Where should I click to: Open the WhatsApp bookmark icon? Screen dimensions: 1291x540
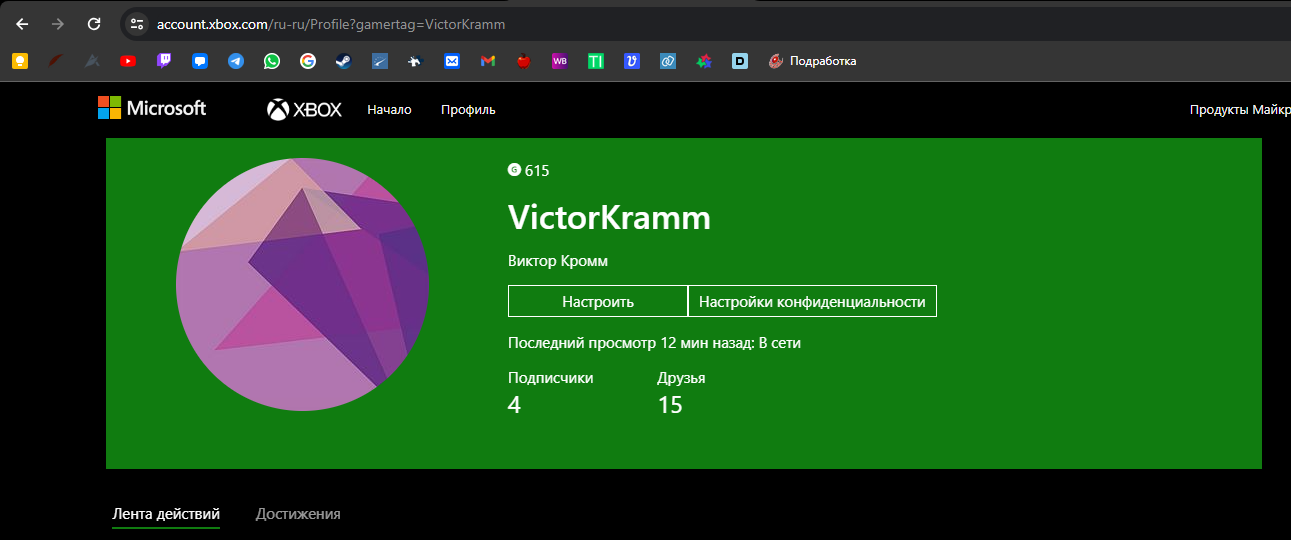point(272,61)
